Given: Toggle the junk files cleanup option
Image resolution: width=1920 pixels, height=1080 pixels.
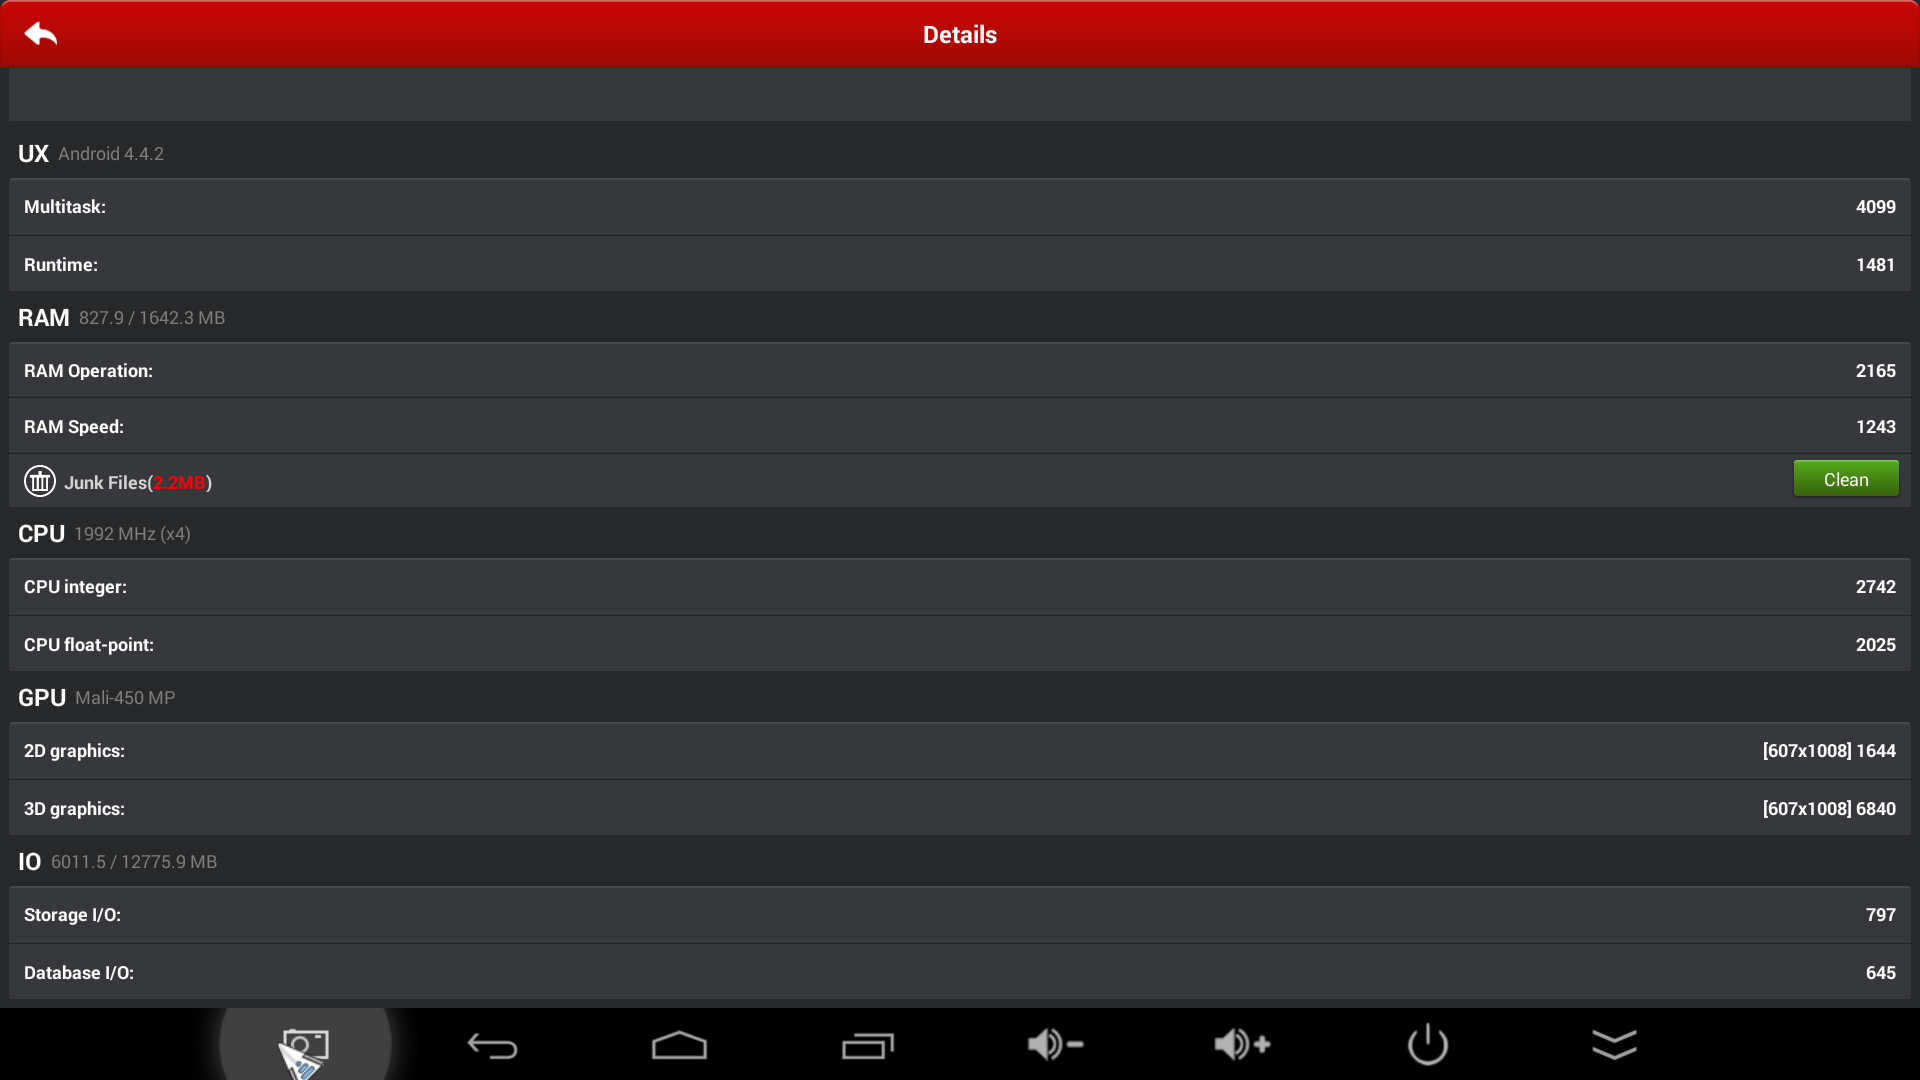Looking at the screenshot, I should pyautogui.click(x=1844, y=477).
